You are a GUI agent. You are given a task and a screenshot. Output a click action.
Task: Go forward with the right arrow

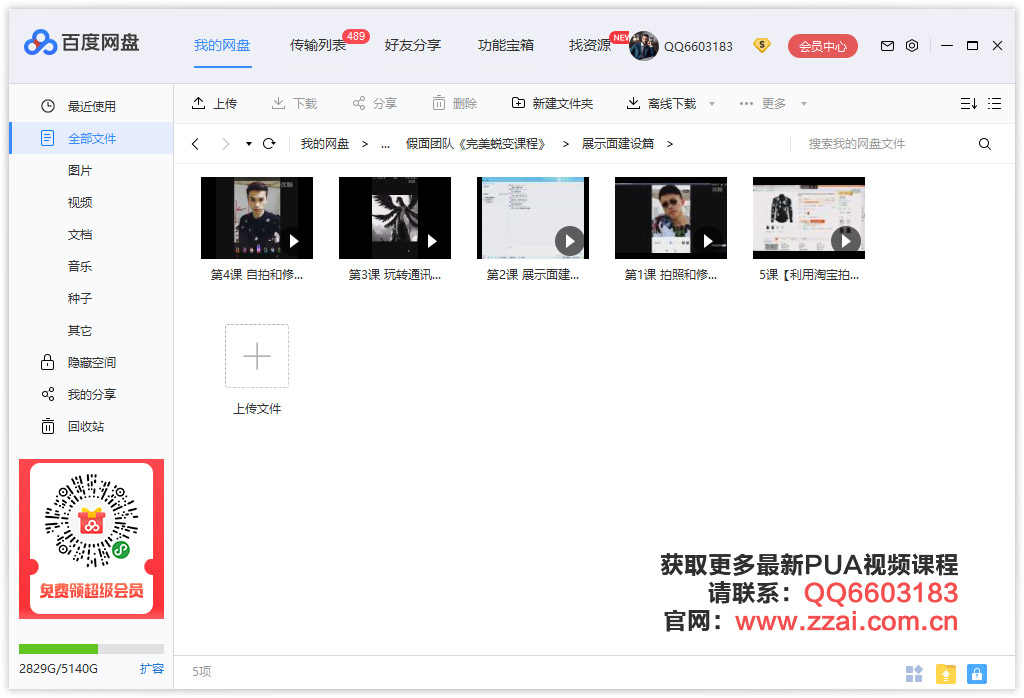[225, 144]
